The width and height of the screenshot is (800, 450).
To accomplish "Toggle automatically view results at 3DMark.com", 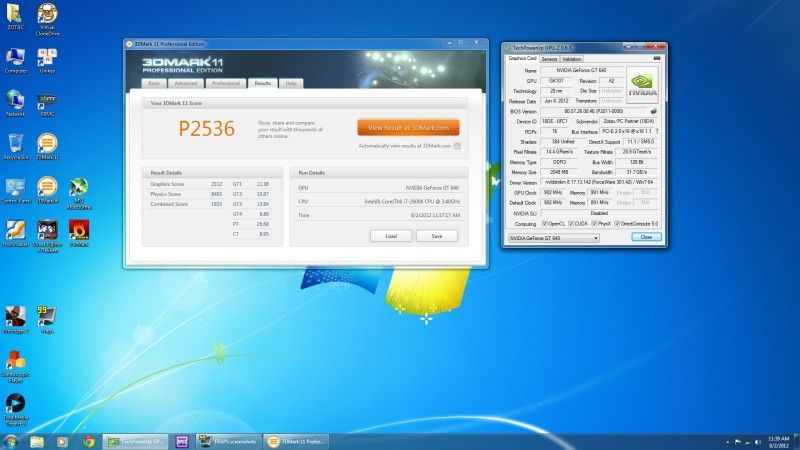I will (457, 146).
